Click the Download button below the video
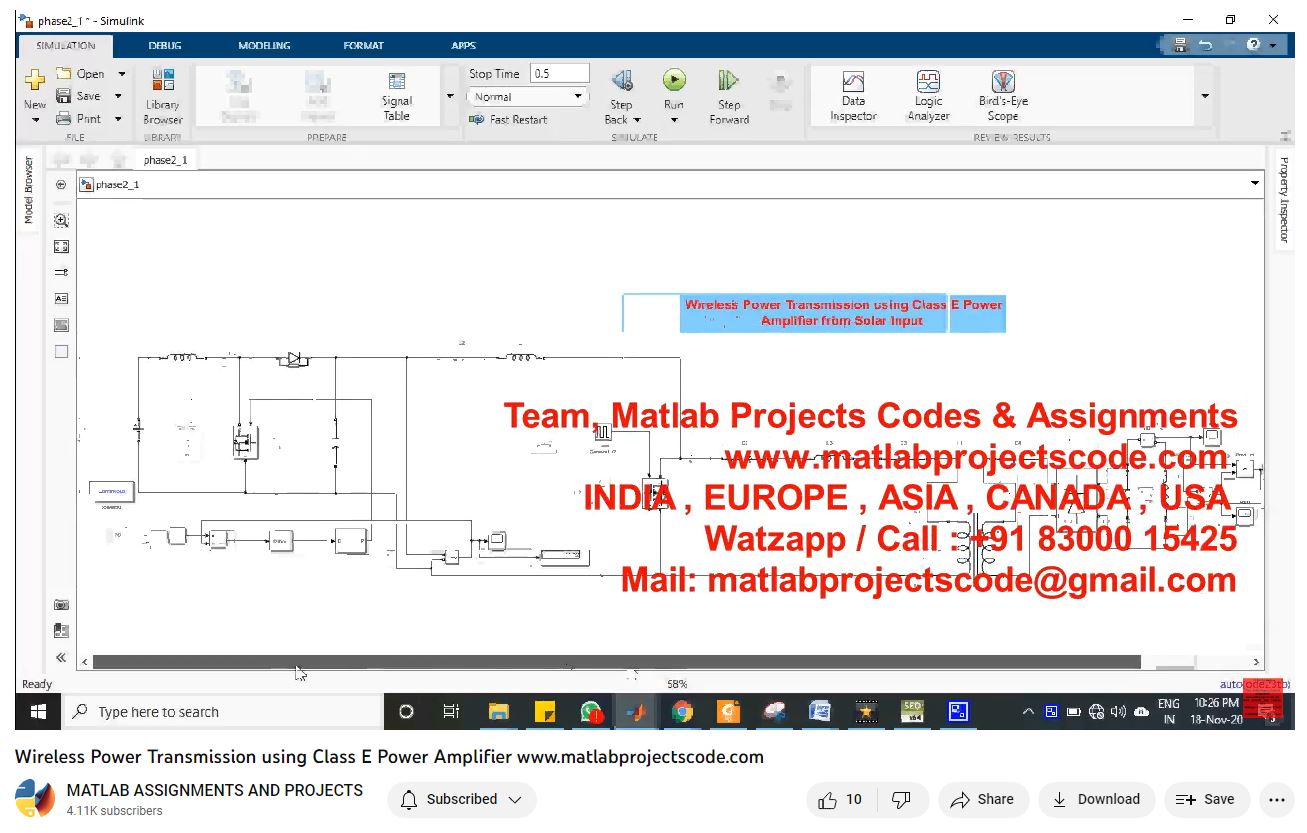 point(1096,800)
